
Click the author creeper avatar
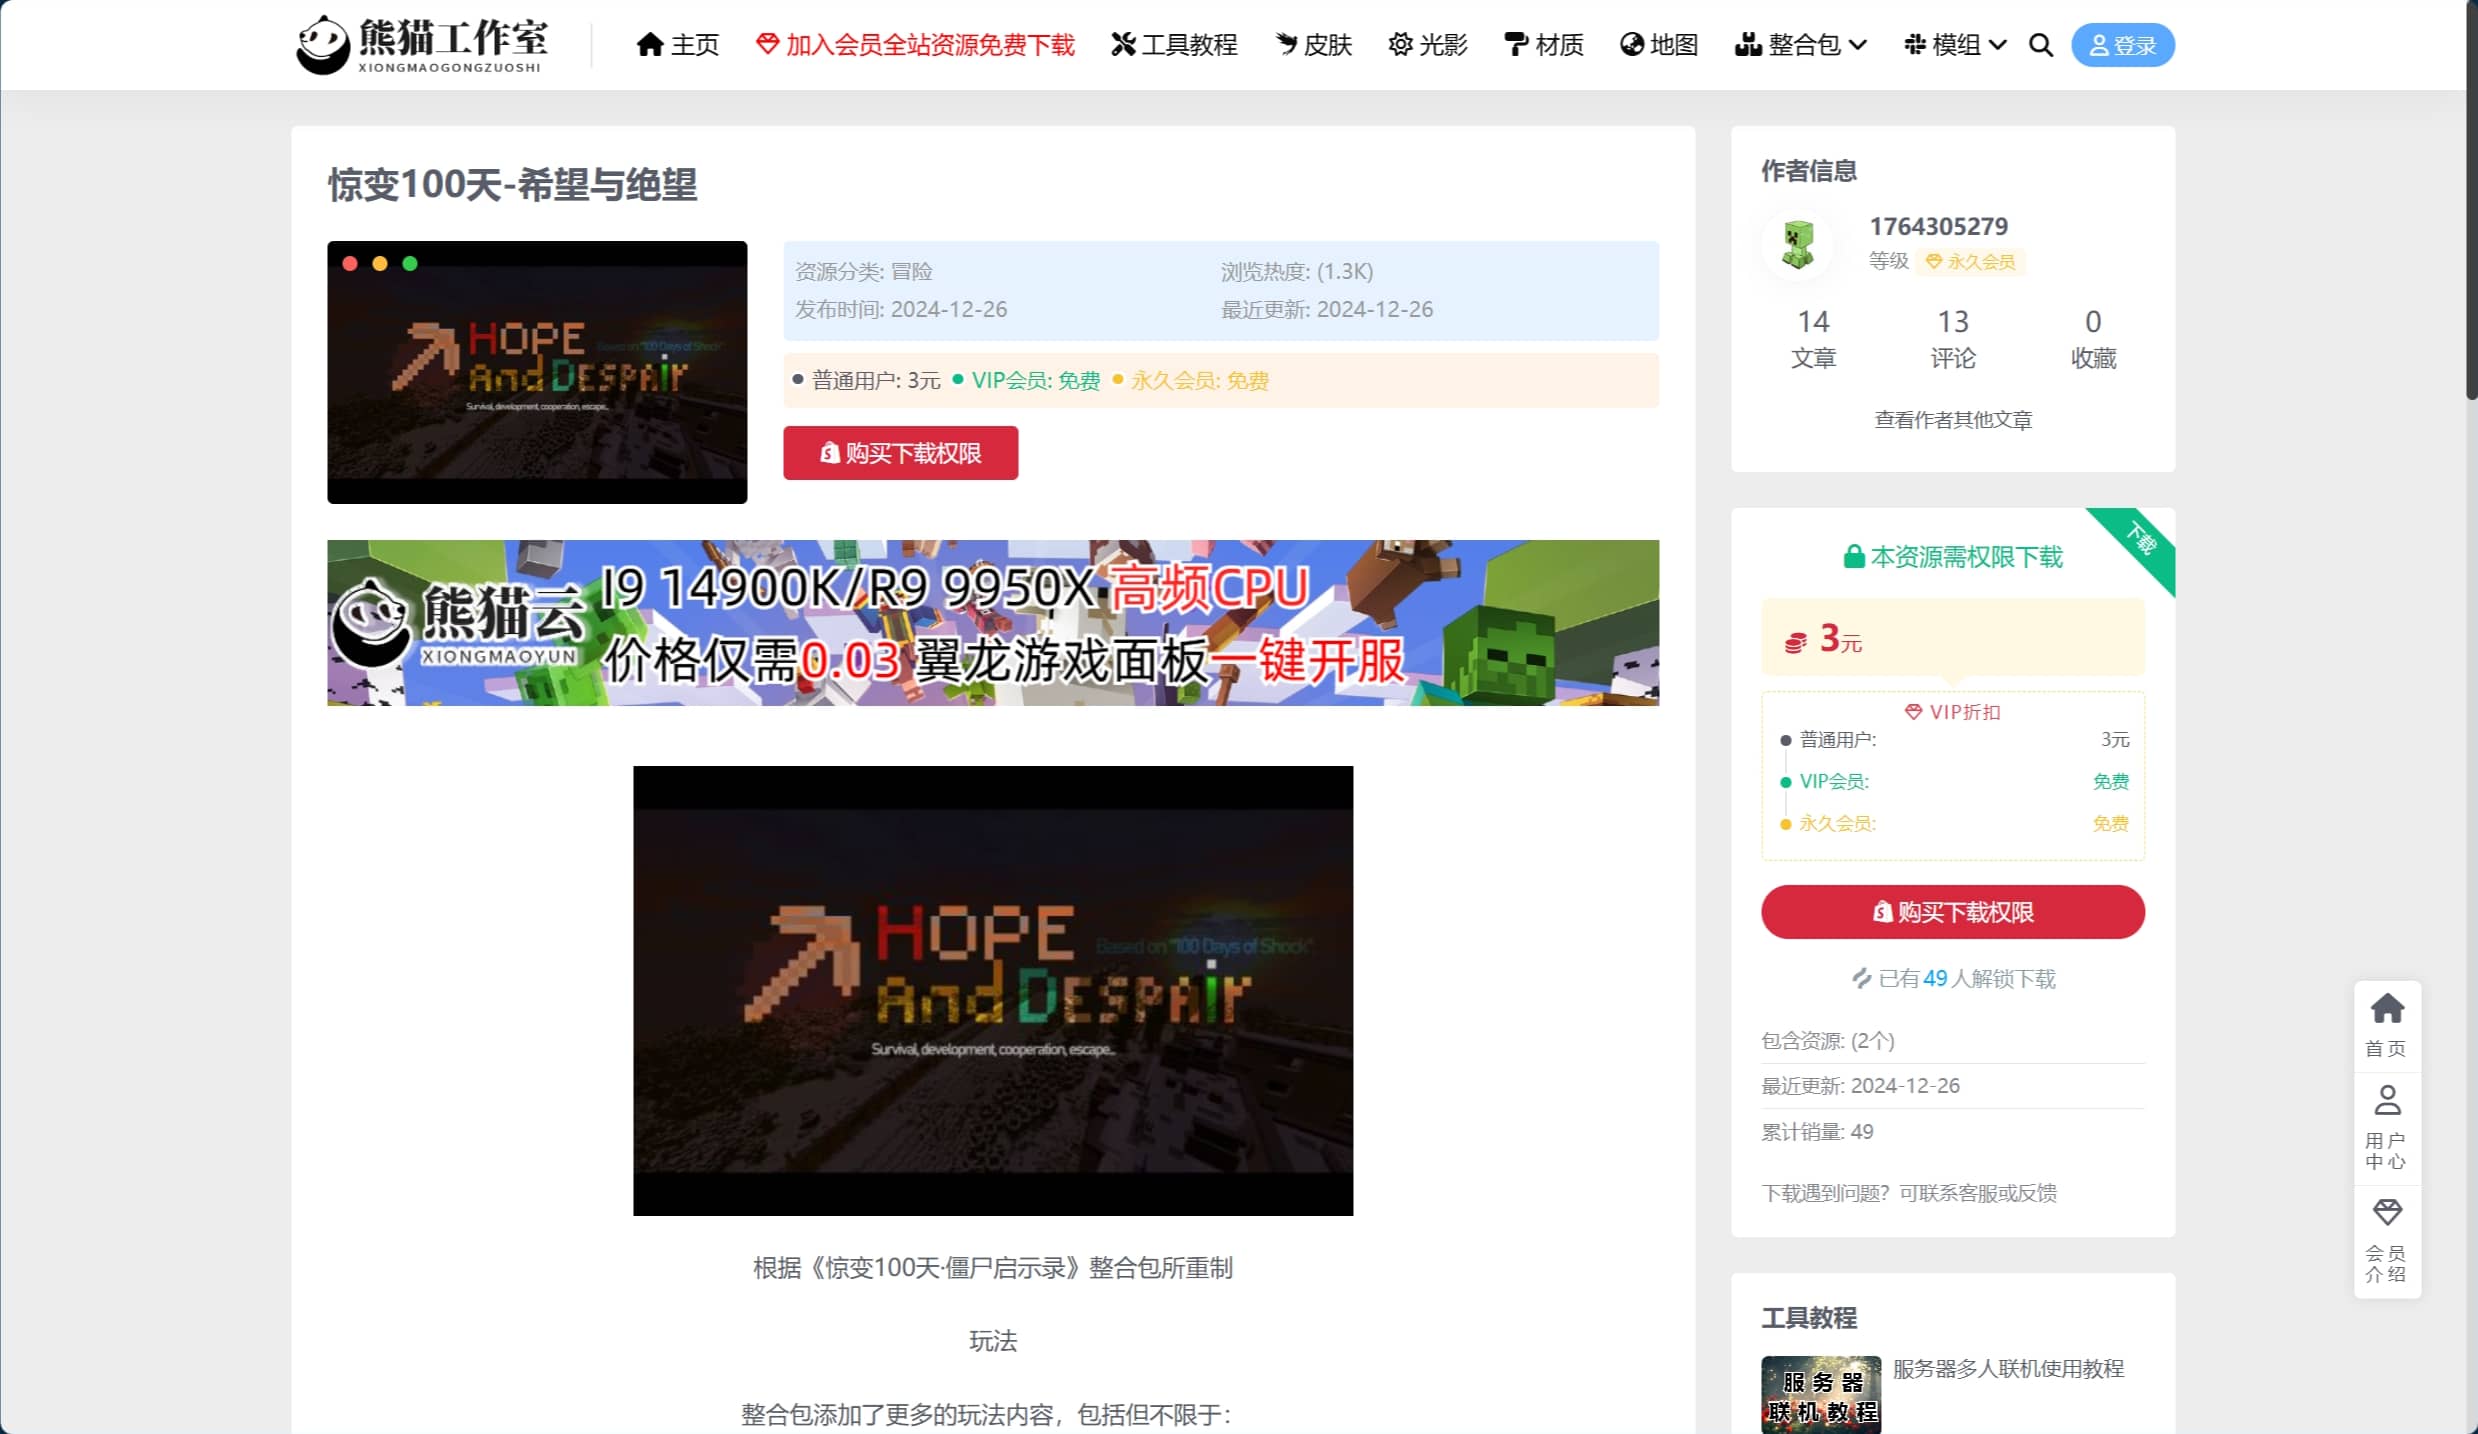click(x=1798, y=244)
